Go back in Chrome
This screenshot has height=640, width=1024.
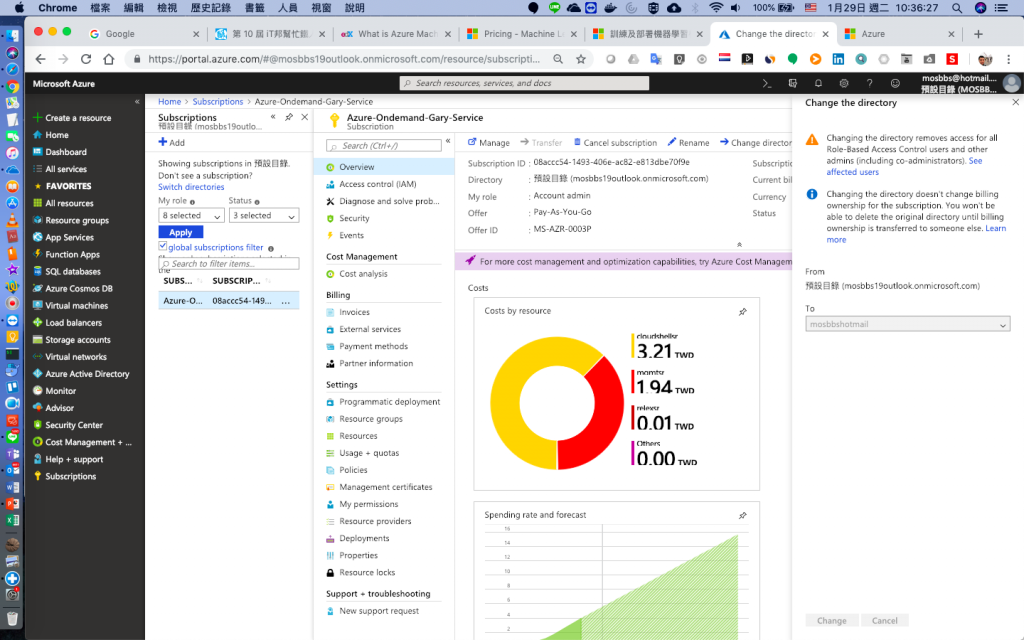click(x=40, y=59)
